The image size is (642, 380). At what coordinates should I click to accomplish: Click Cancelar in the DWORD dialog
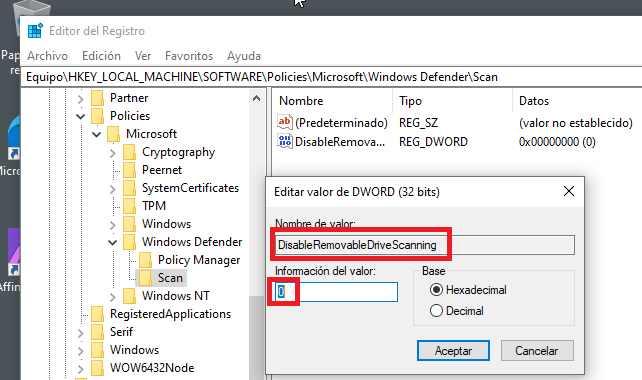(x=537, y=351)
